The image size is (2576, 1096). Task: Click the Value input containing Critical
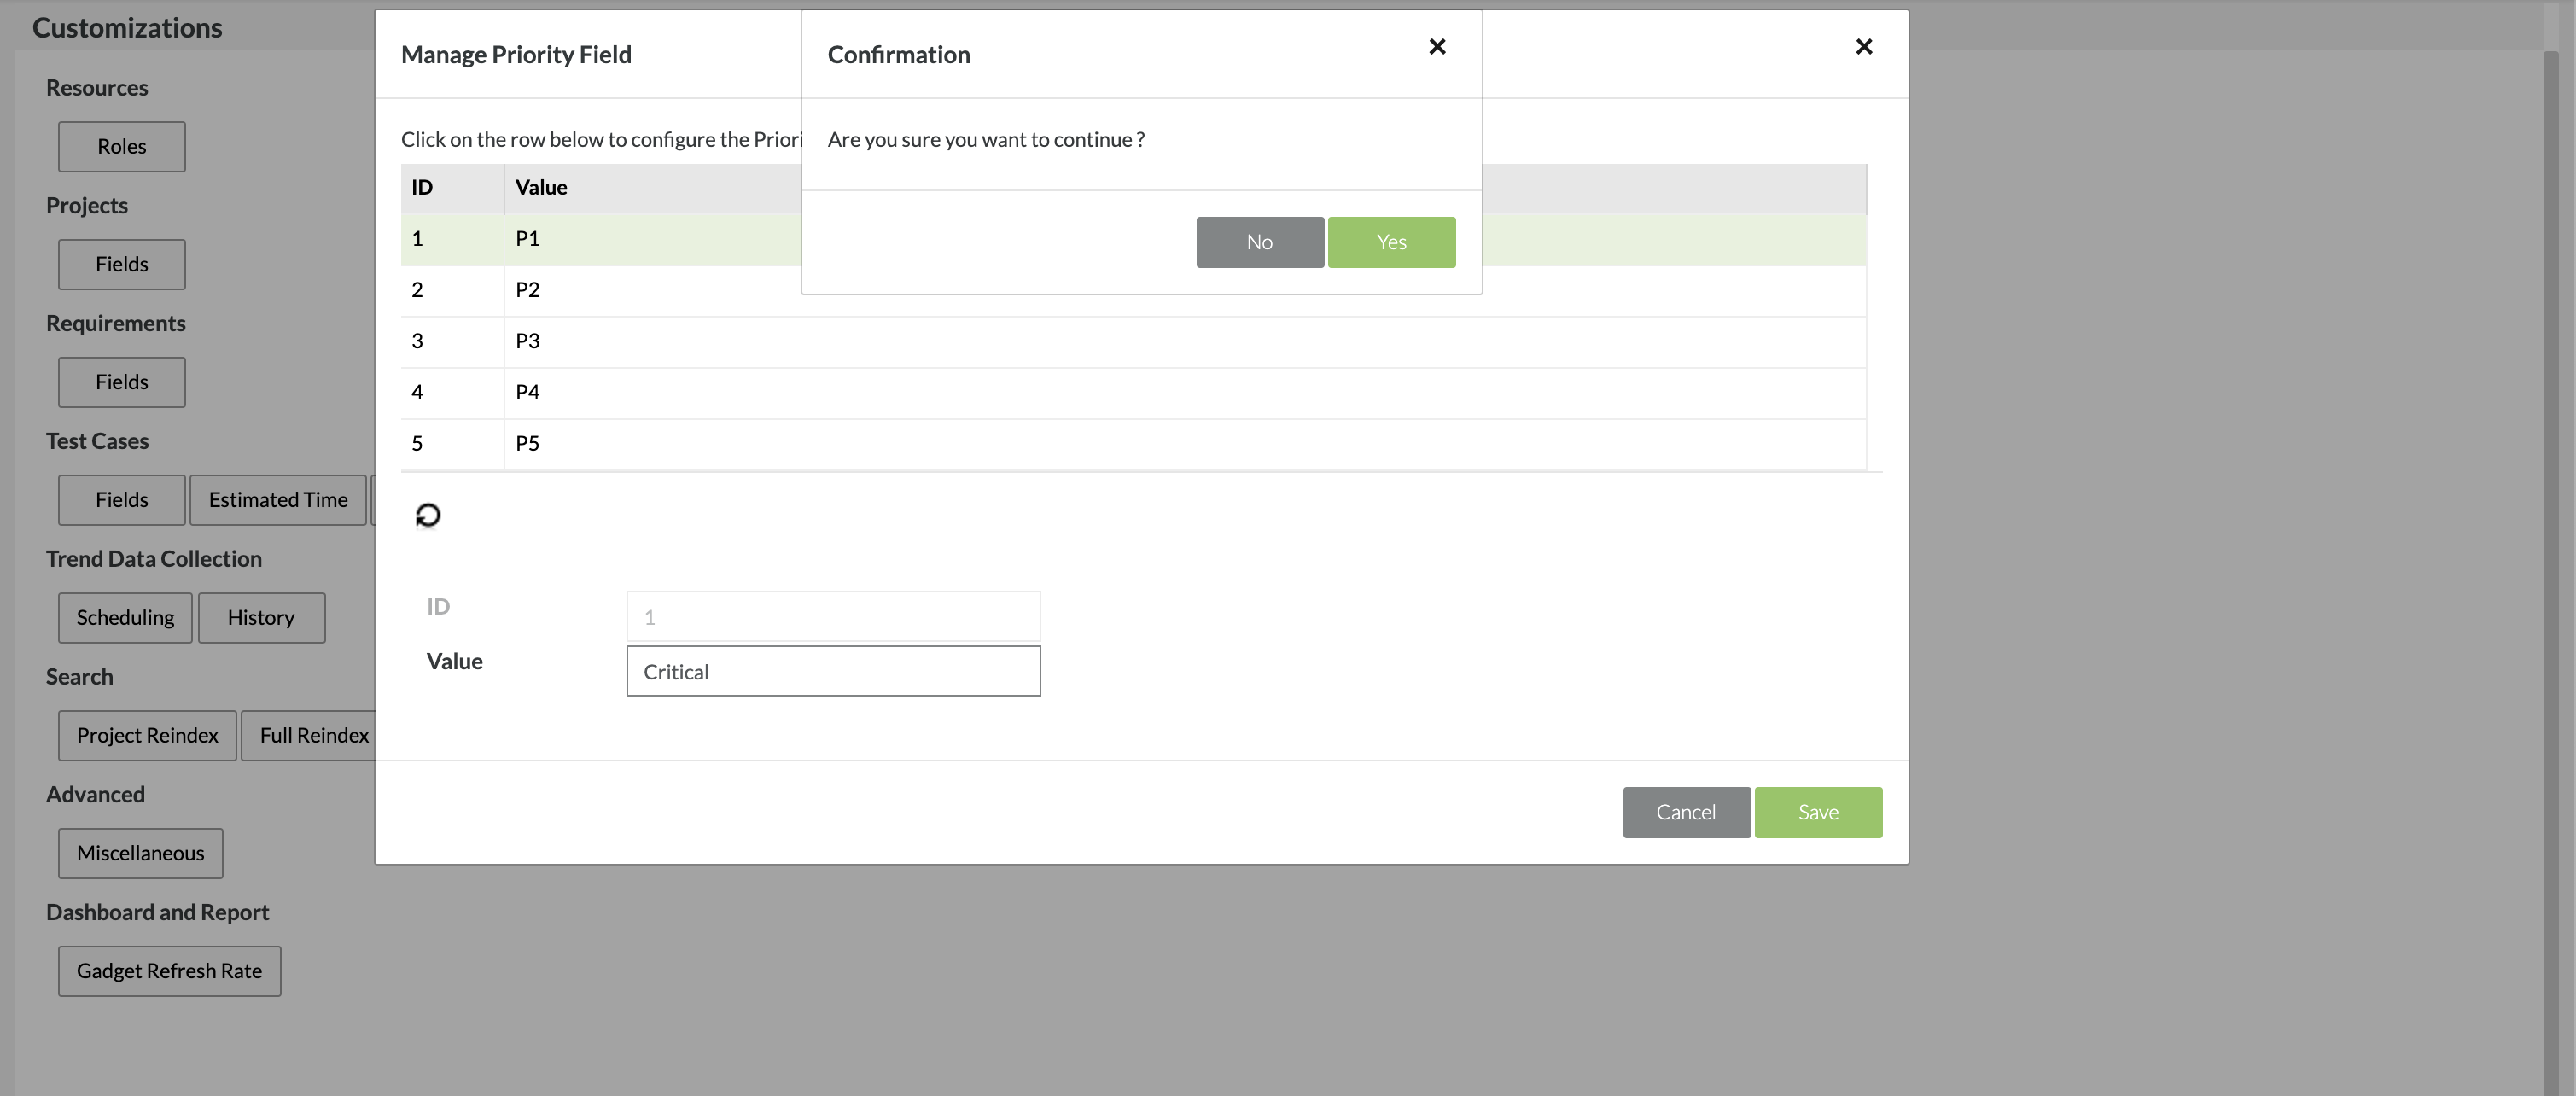pyautogui.click(x=833, y=671)
